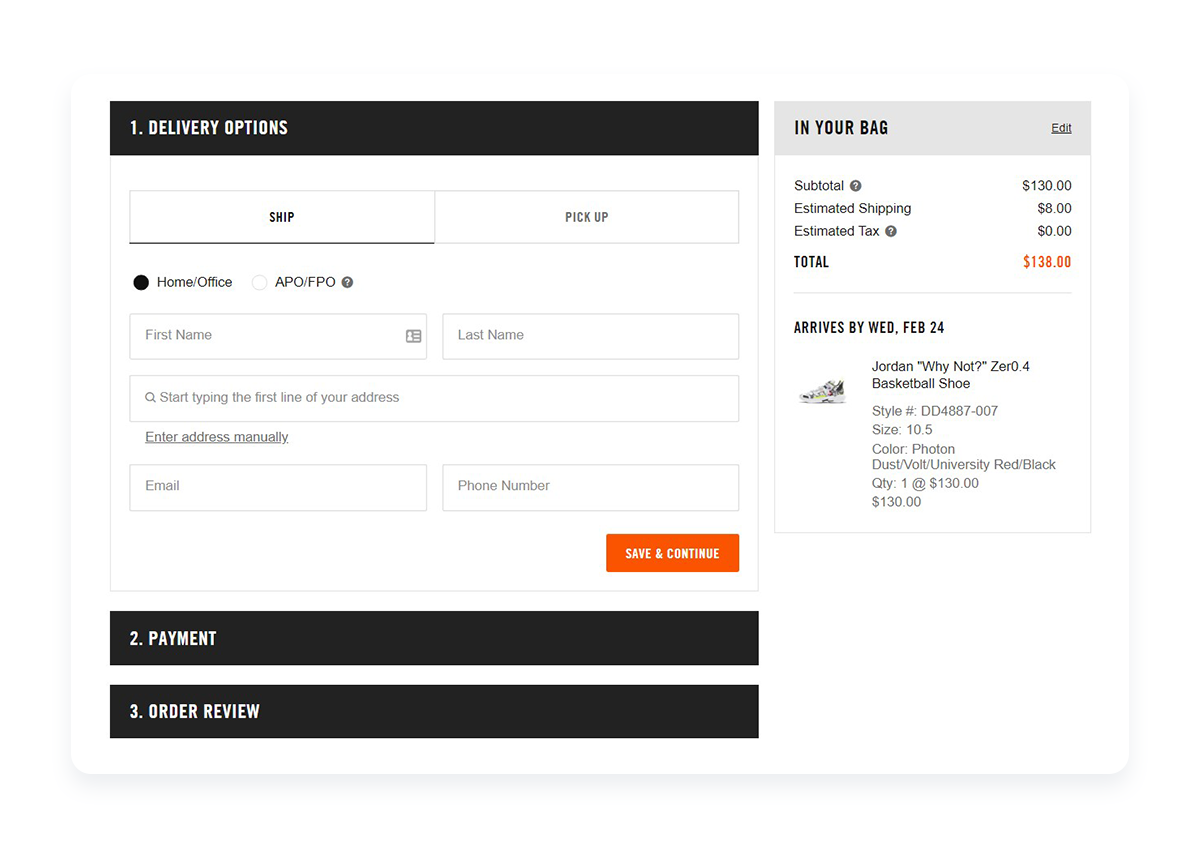1200x850 pixels.
Task: Click the Estimated Tax help icon
Action: point(891,231)
